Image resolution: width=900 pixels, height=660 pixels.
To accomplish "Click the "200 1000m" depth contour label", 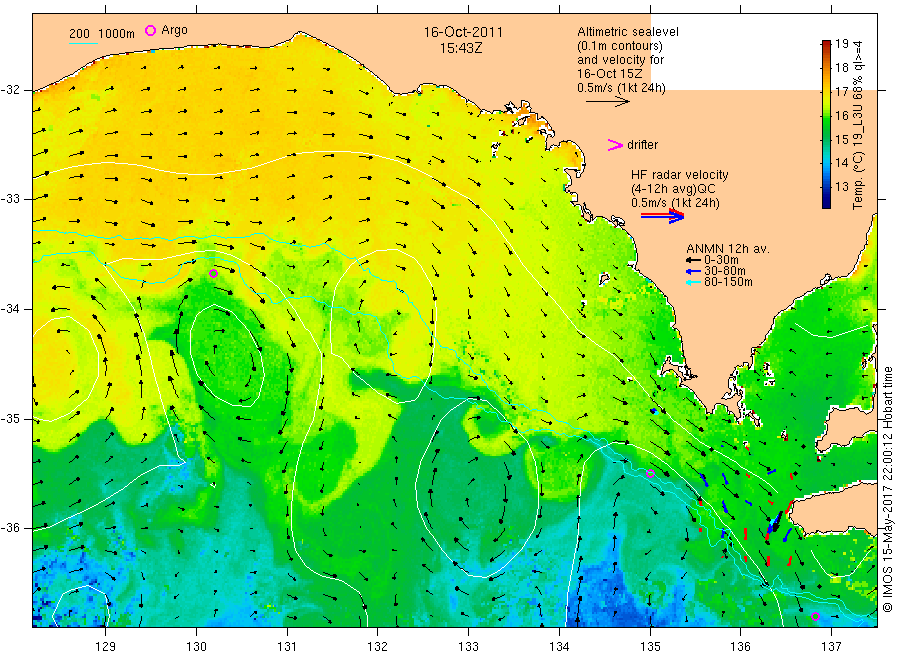I will point(102,34).
